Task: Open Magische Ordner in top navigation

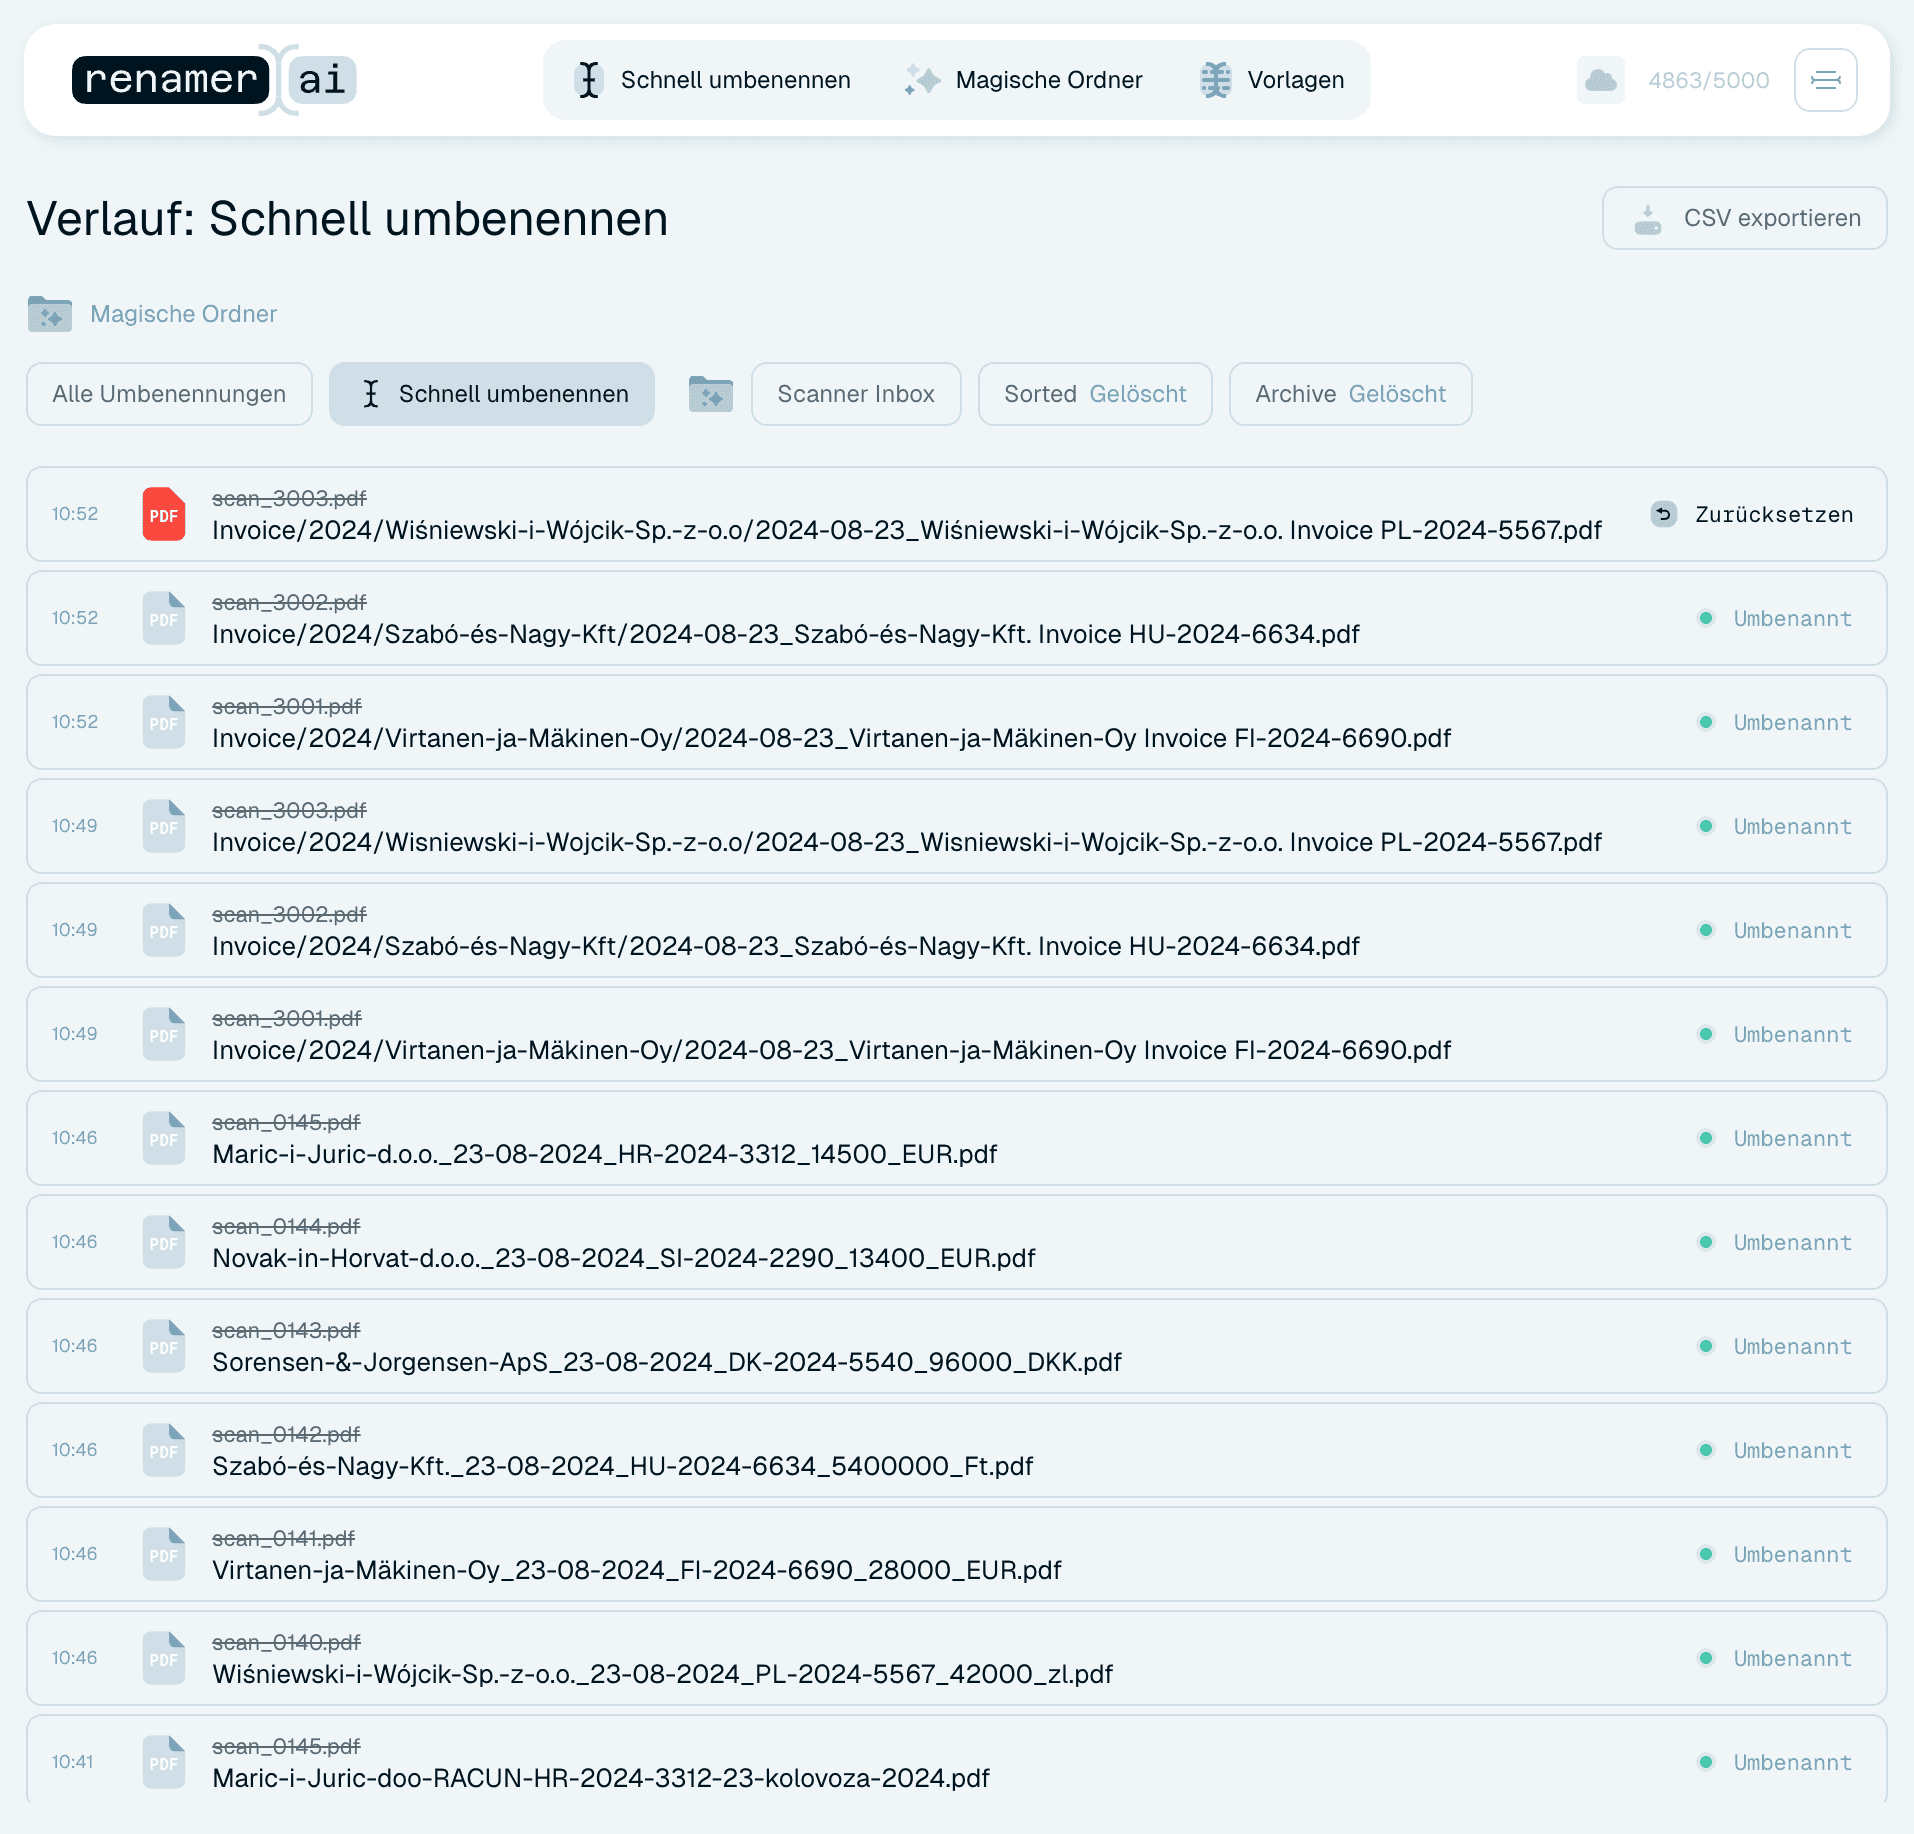Action: (x=1024, y=80)
